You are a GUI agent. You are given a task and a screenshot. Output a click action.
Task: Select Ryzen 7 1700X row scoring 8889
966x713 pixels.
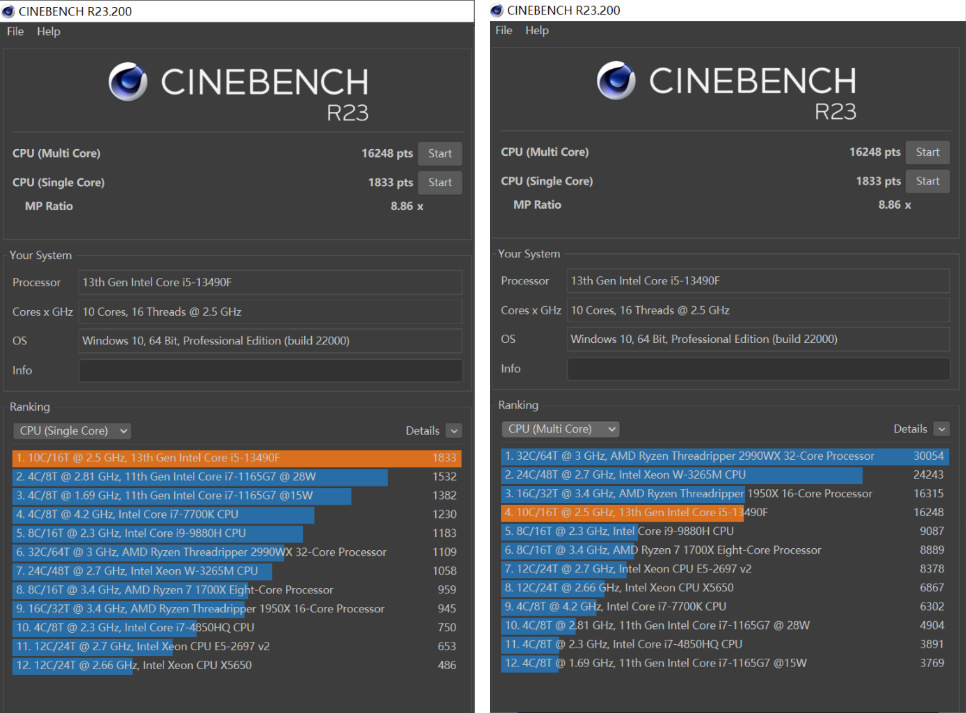[725, 550]
